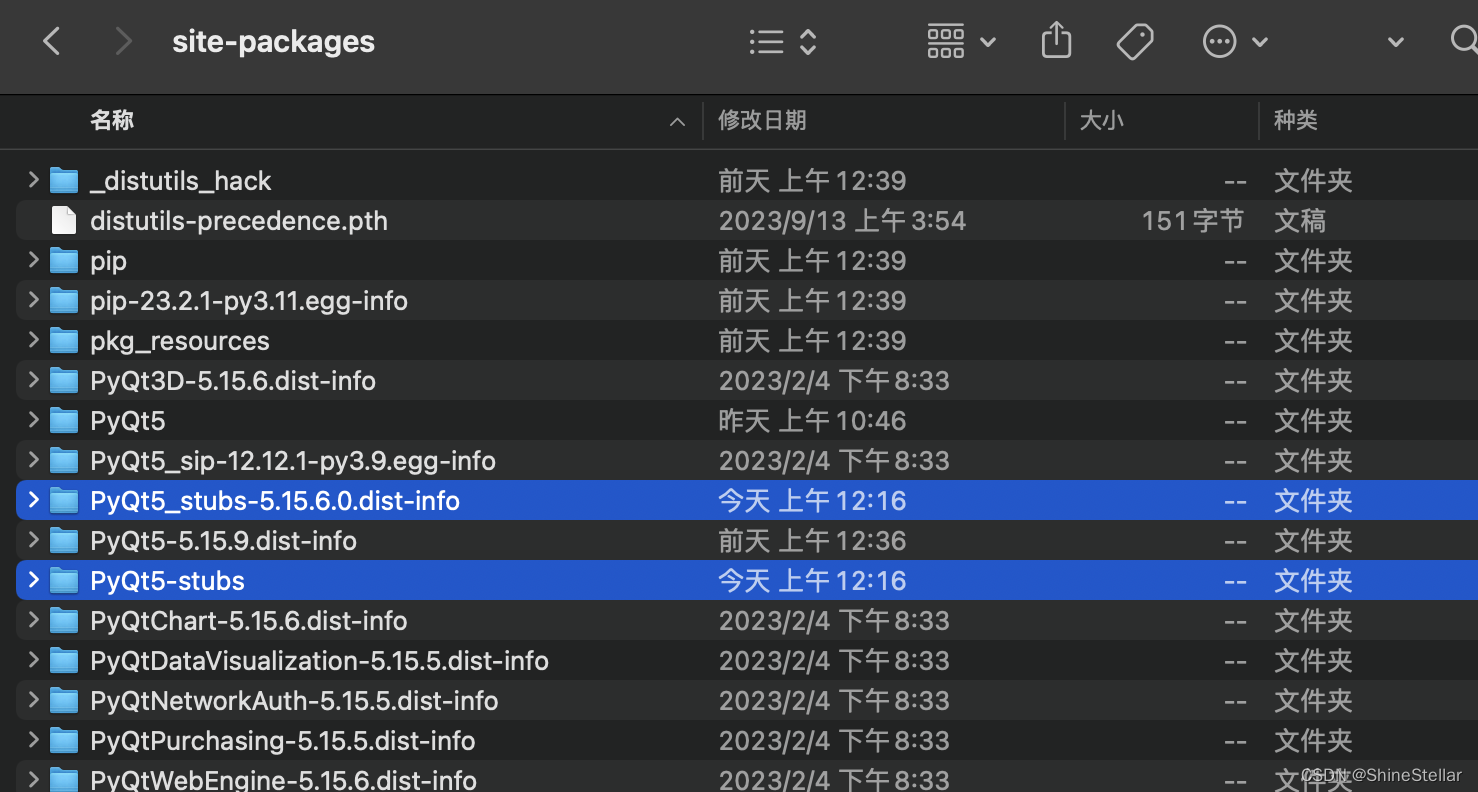This screenshot has height=792, width=1478.
Task: Select the distutils-precedence.pth file name
Action: tap(239, 221)
